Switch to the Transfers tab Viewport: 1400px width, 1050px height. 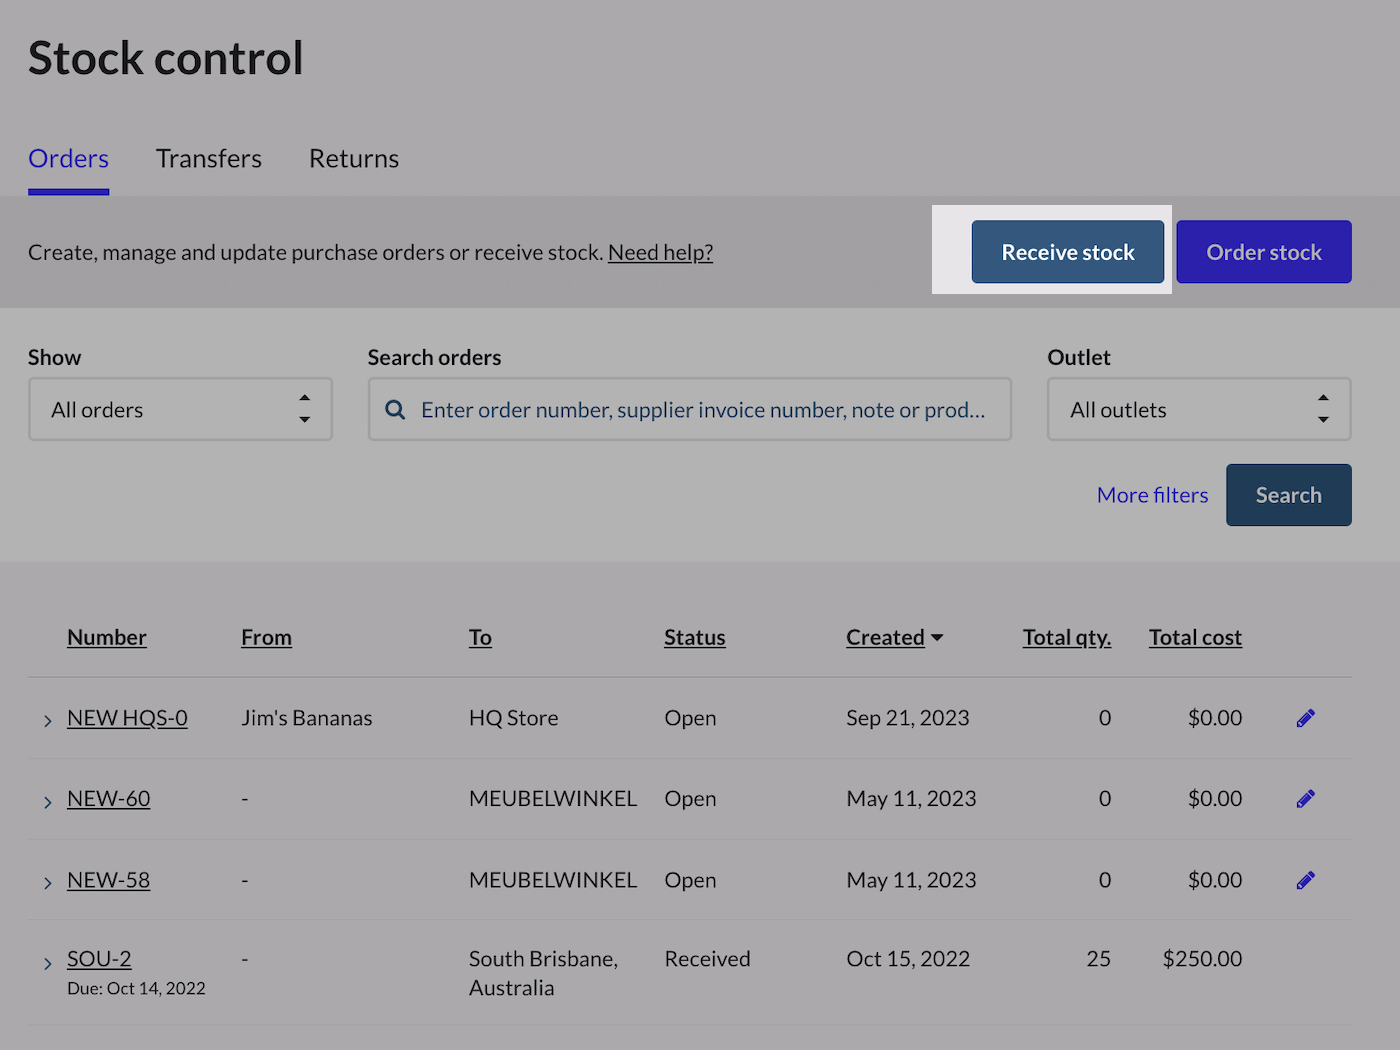208,158
